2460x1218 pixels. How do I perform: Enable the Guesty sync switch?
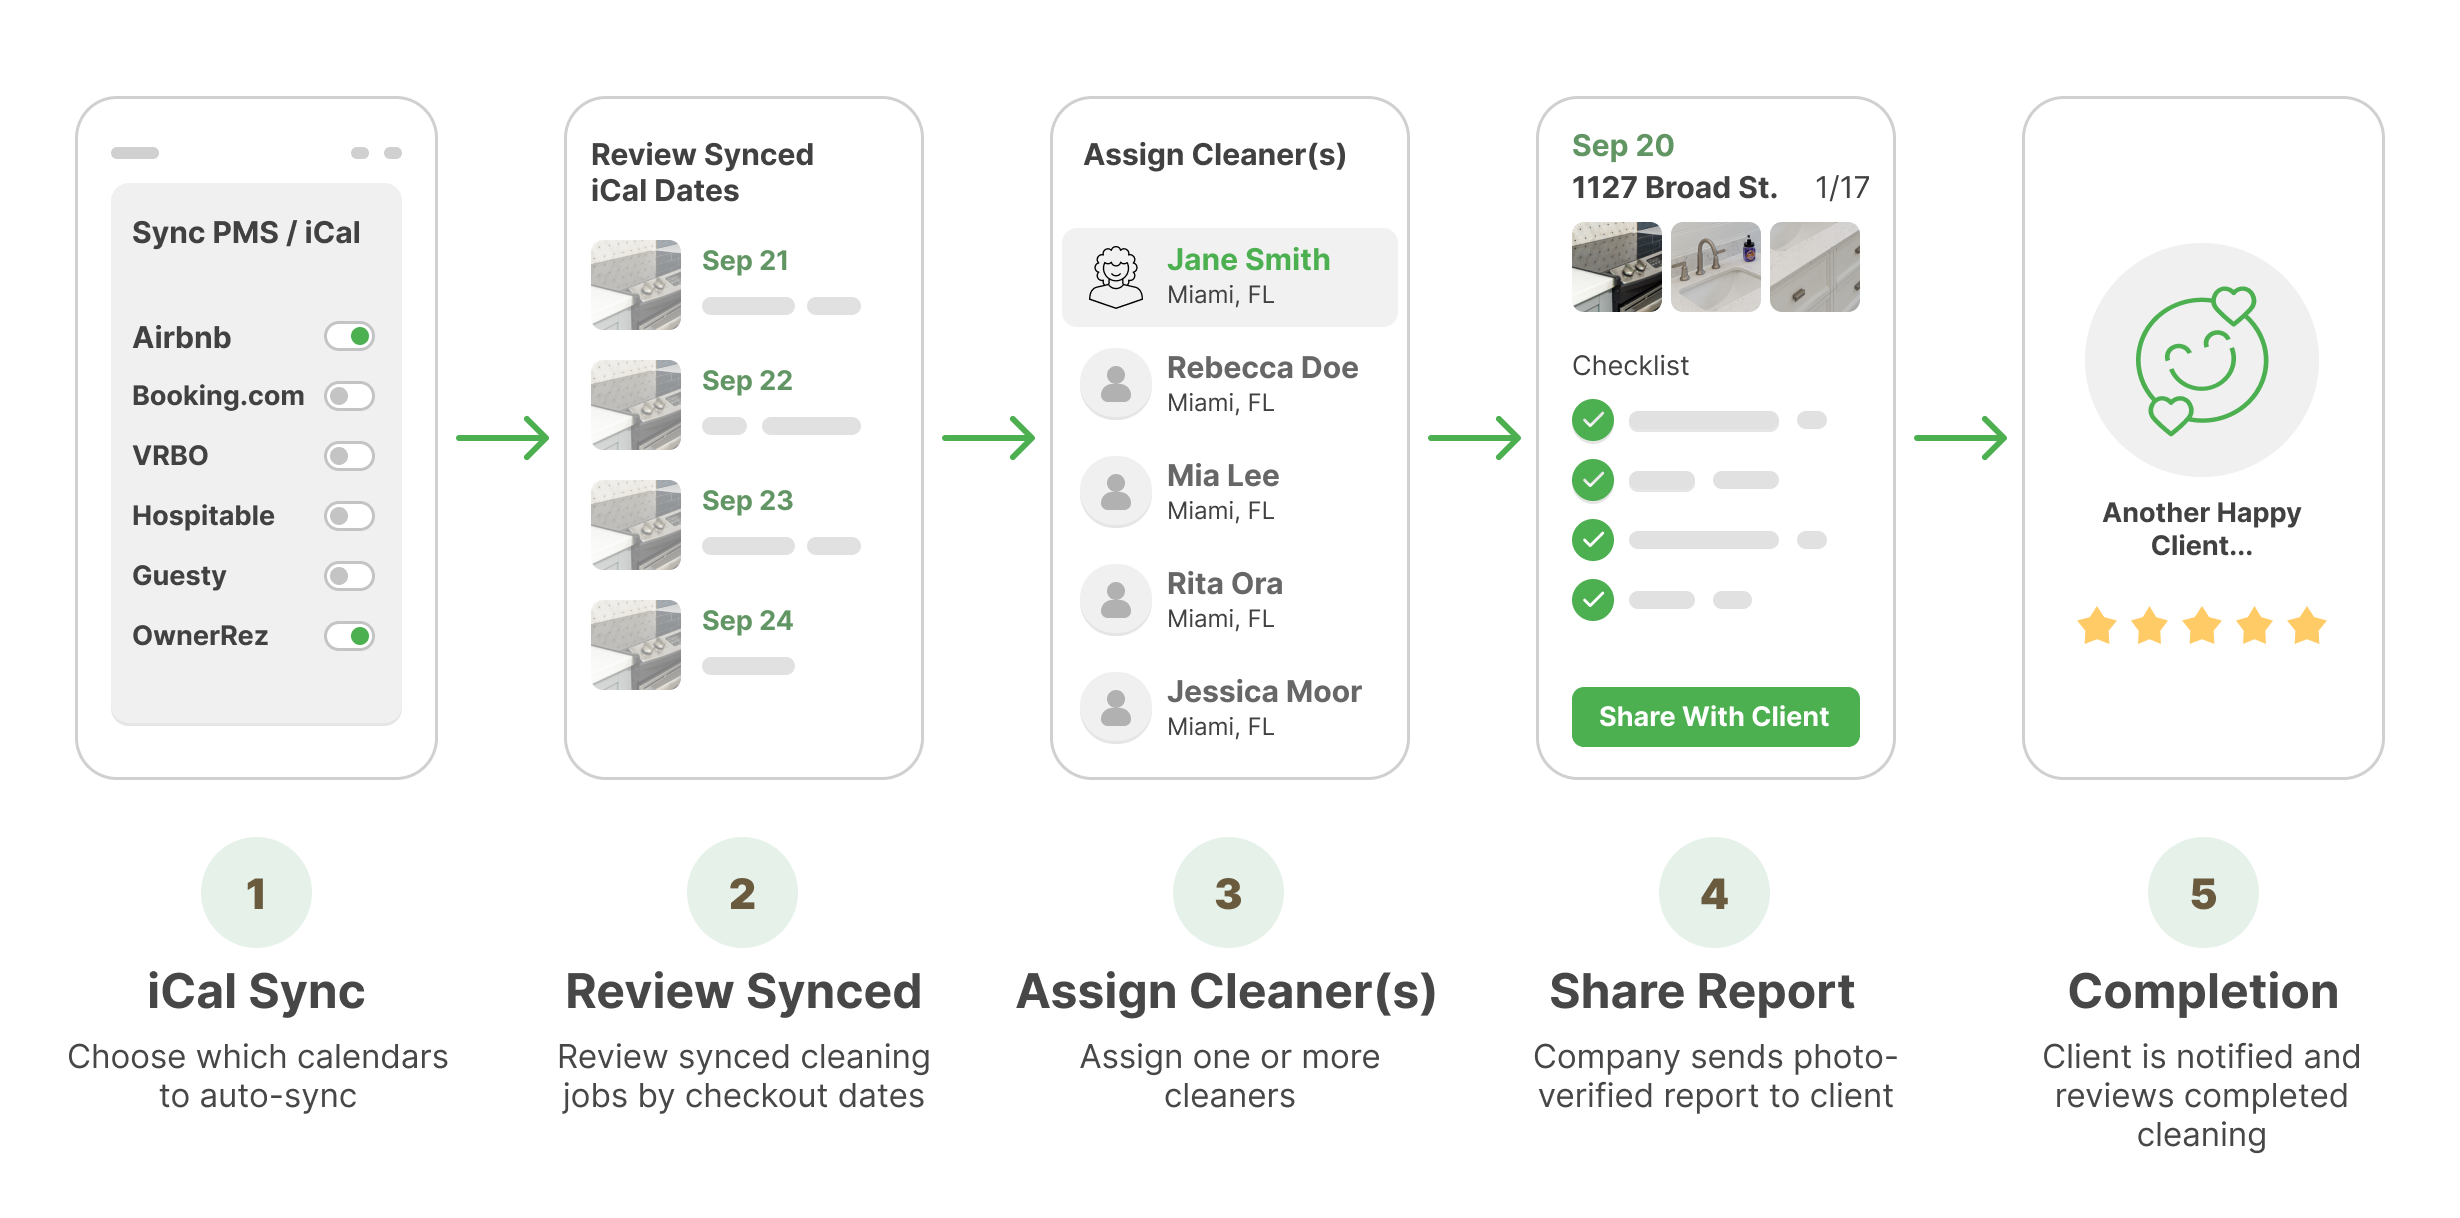coord(349,576)
